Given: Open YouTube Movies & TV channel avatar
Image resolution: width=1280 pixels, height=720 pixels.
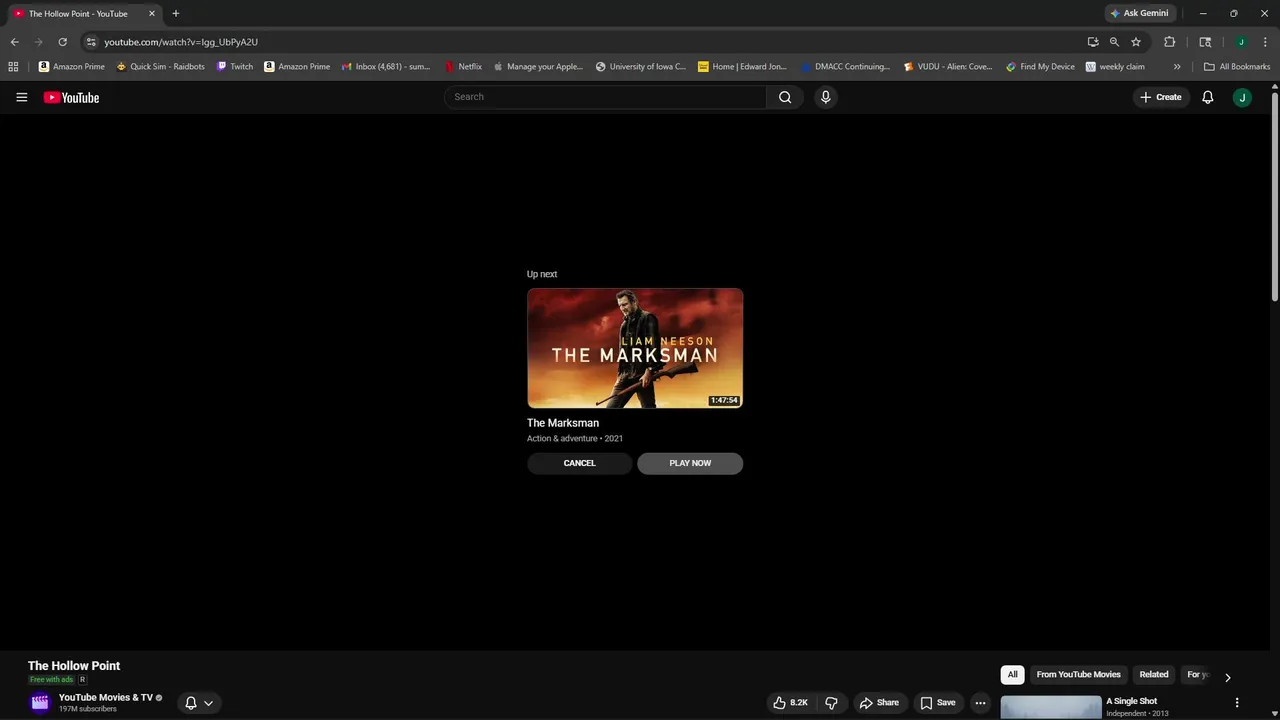Looking at the screenshot, I should (x=40, y=702).
